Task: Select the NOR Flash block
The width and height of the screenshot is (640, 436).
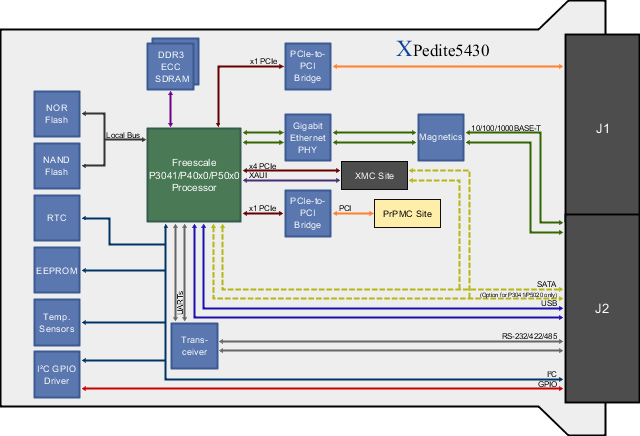Action: (57, 114)
